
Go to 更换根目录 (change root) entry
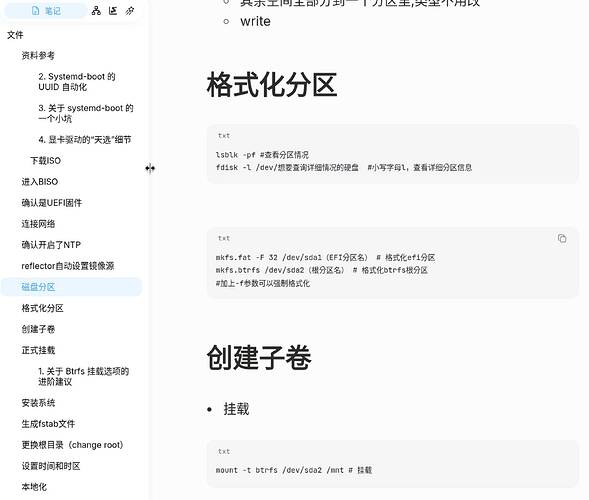(x=72, y=445)
